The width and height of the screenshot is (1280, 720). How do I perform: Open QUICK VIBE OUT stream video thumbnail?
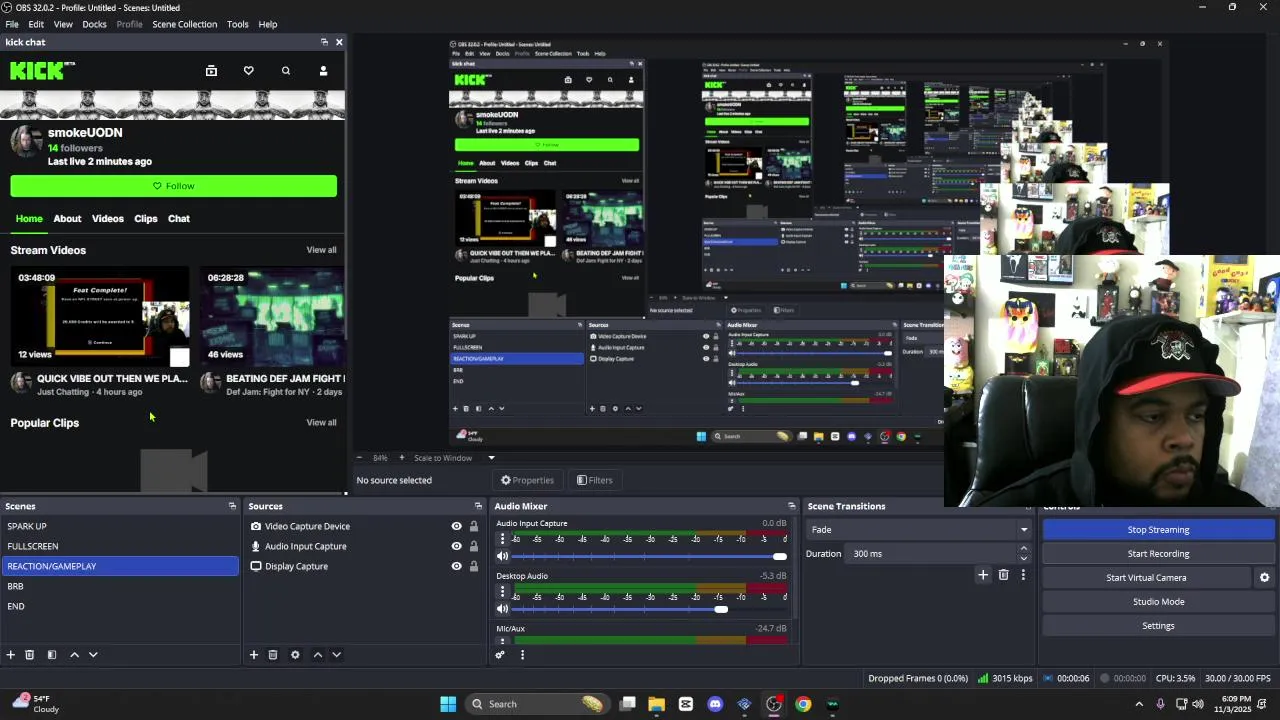[100, 319]
